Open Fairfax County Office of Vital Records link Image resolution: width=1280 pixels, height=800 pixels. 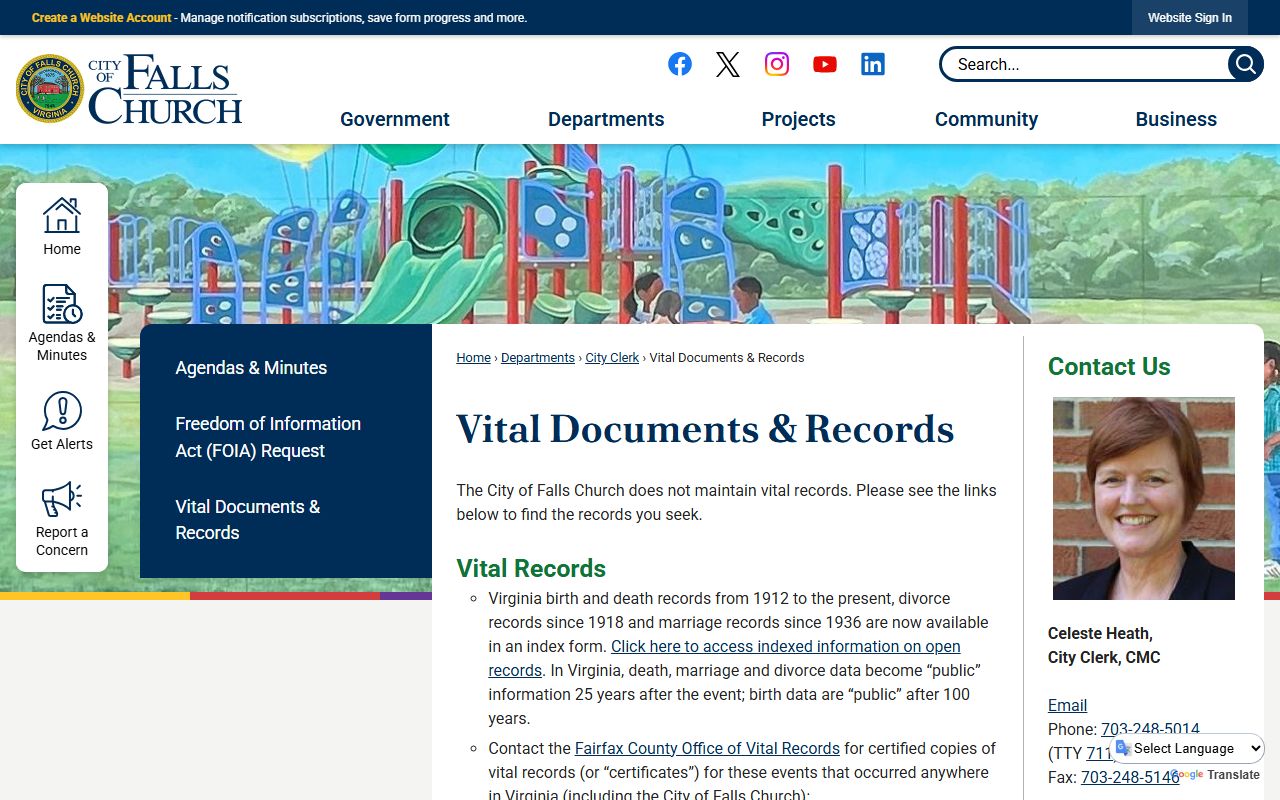(707, 748)
